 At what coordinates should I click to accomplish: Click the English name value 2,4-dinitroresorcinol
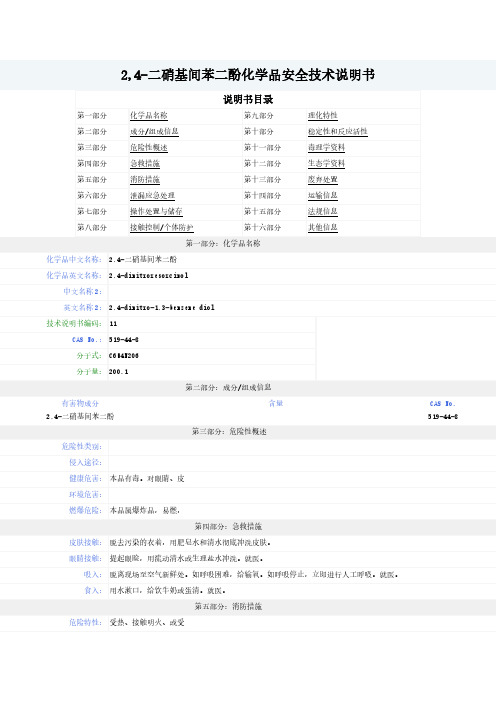click(x=149, y=275)
